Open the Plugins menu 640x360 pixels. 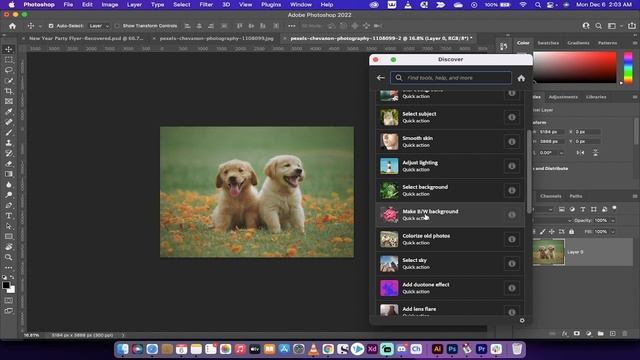[271, 4]
